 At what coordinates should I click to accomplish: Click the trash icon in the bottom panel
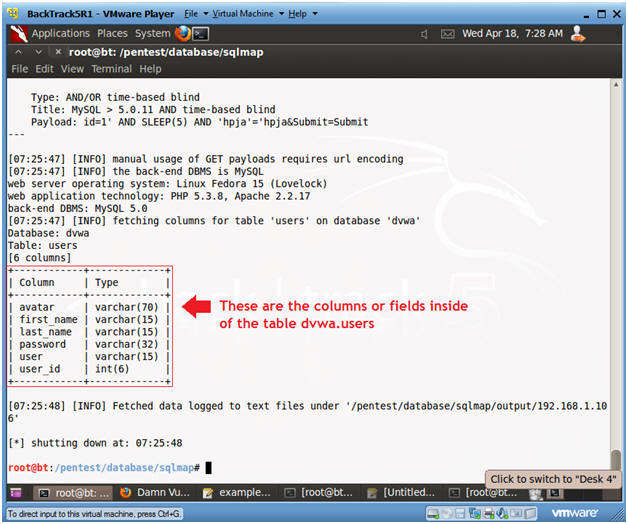pyautogui.click(x=536, y=494)
